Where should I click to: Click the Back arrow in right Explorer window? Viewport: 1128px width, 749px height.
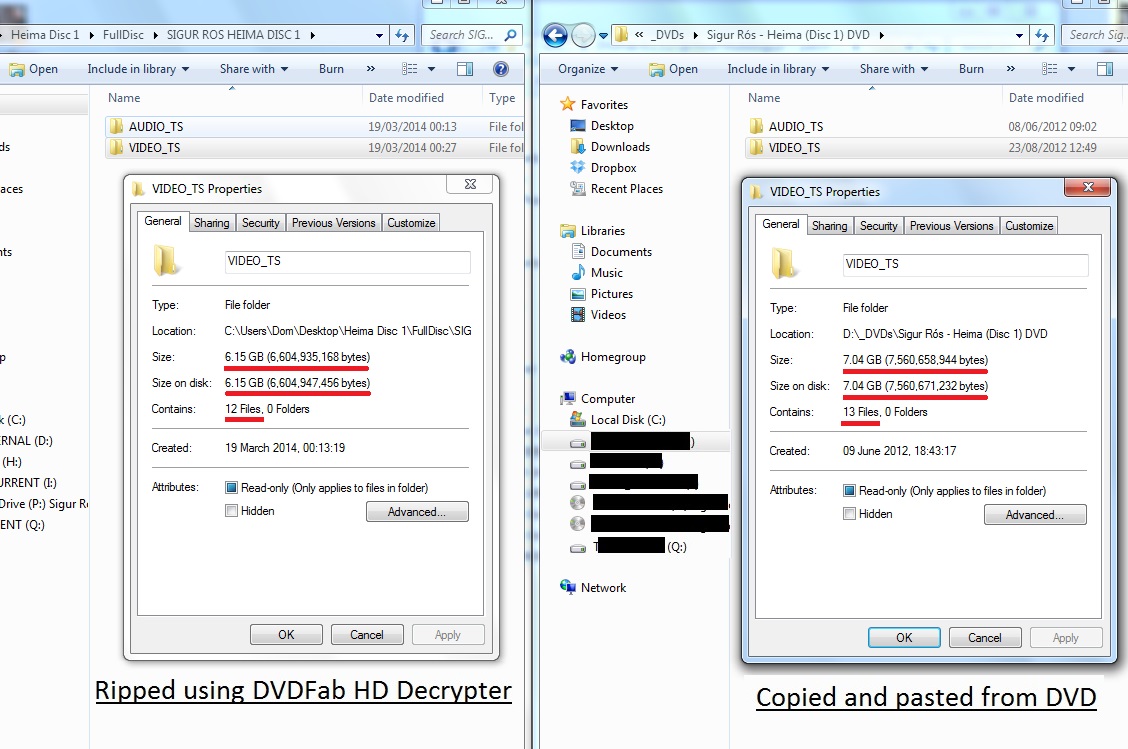click(555, 35)
